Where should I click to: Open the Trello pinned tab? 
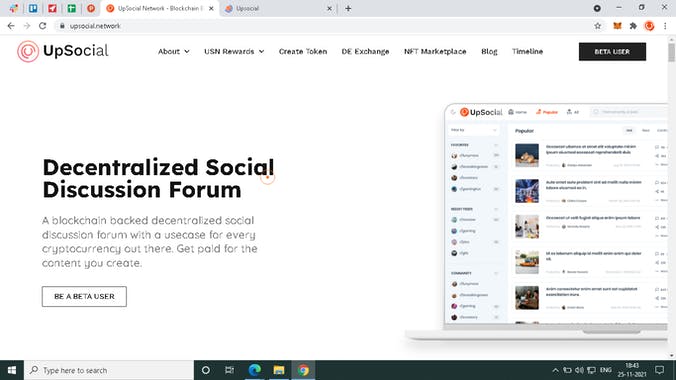tap(33, 8)
